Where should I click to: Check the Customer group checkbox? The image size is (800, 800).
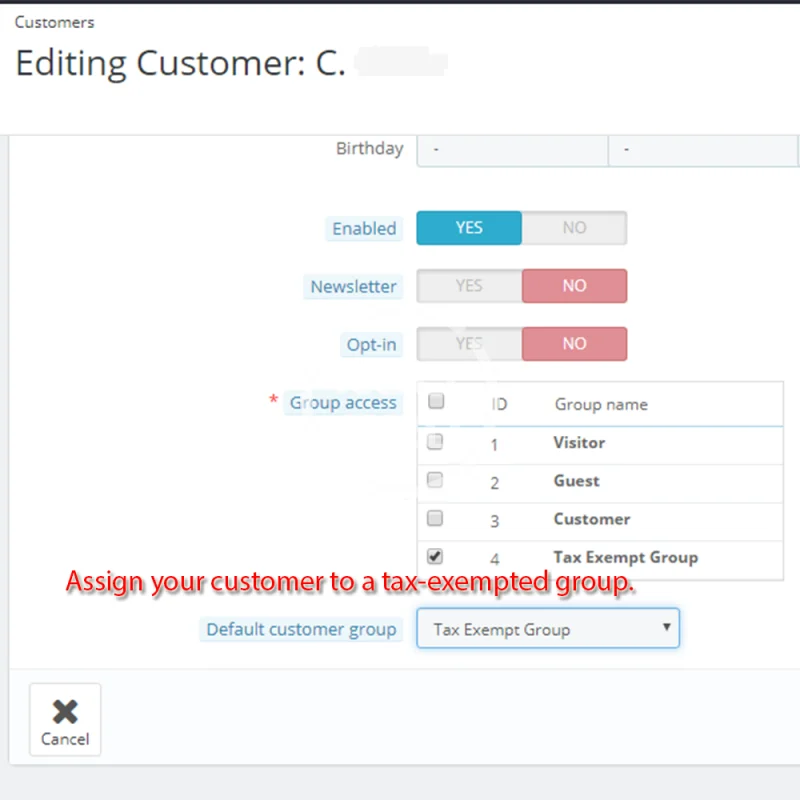tap(435, 518)
